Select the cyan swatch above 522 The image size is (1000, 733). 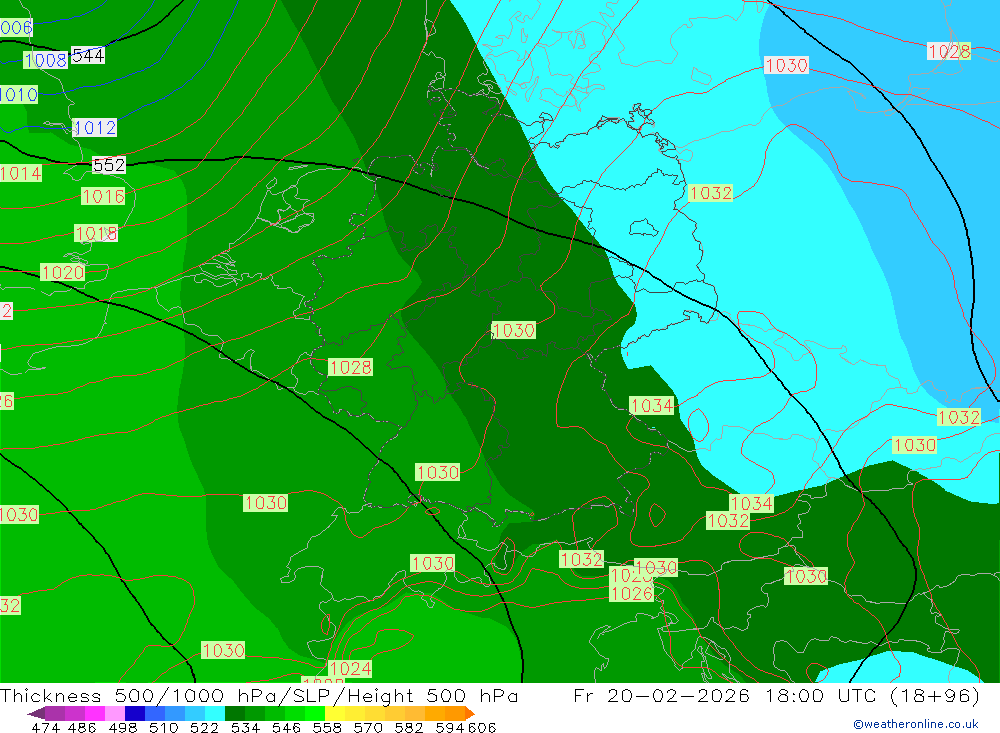215,713
